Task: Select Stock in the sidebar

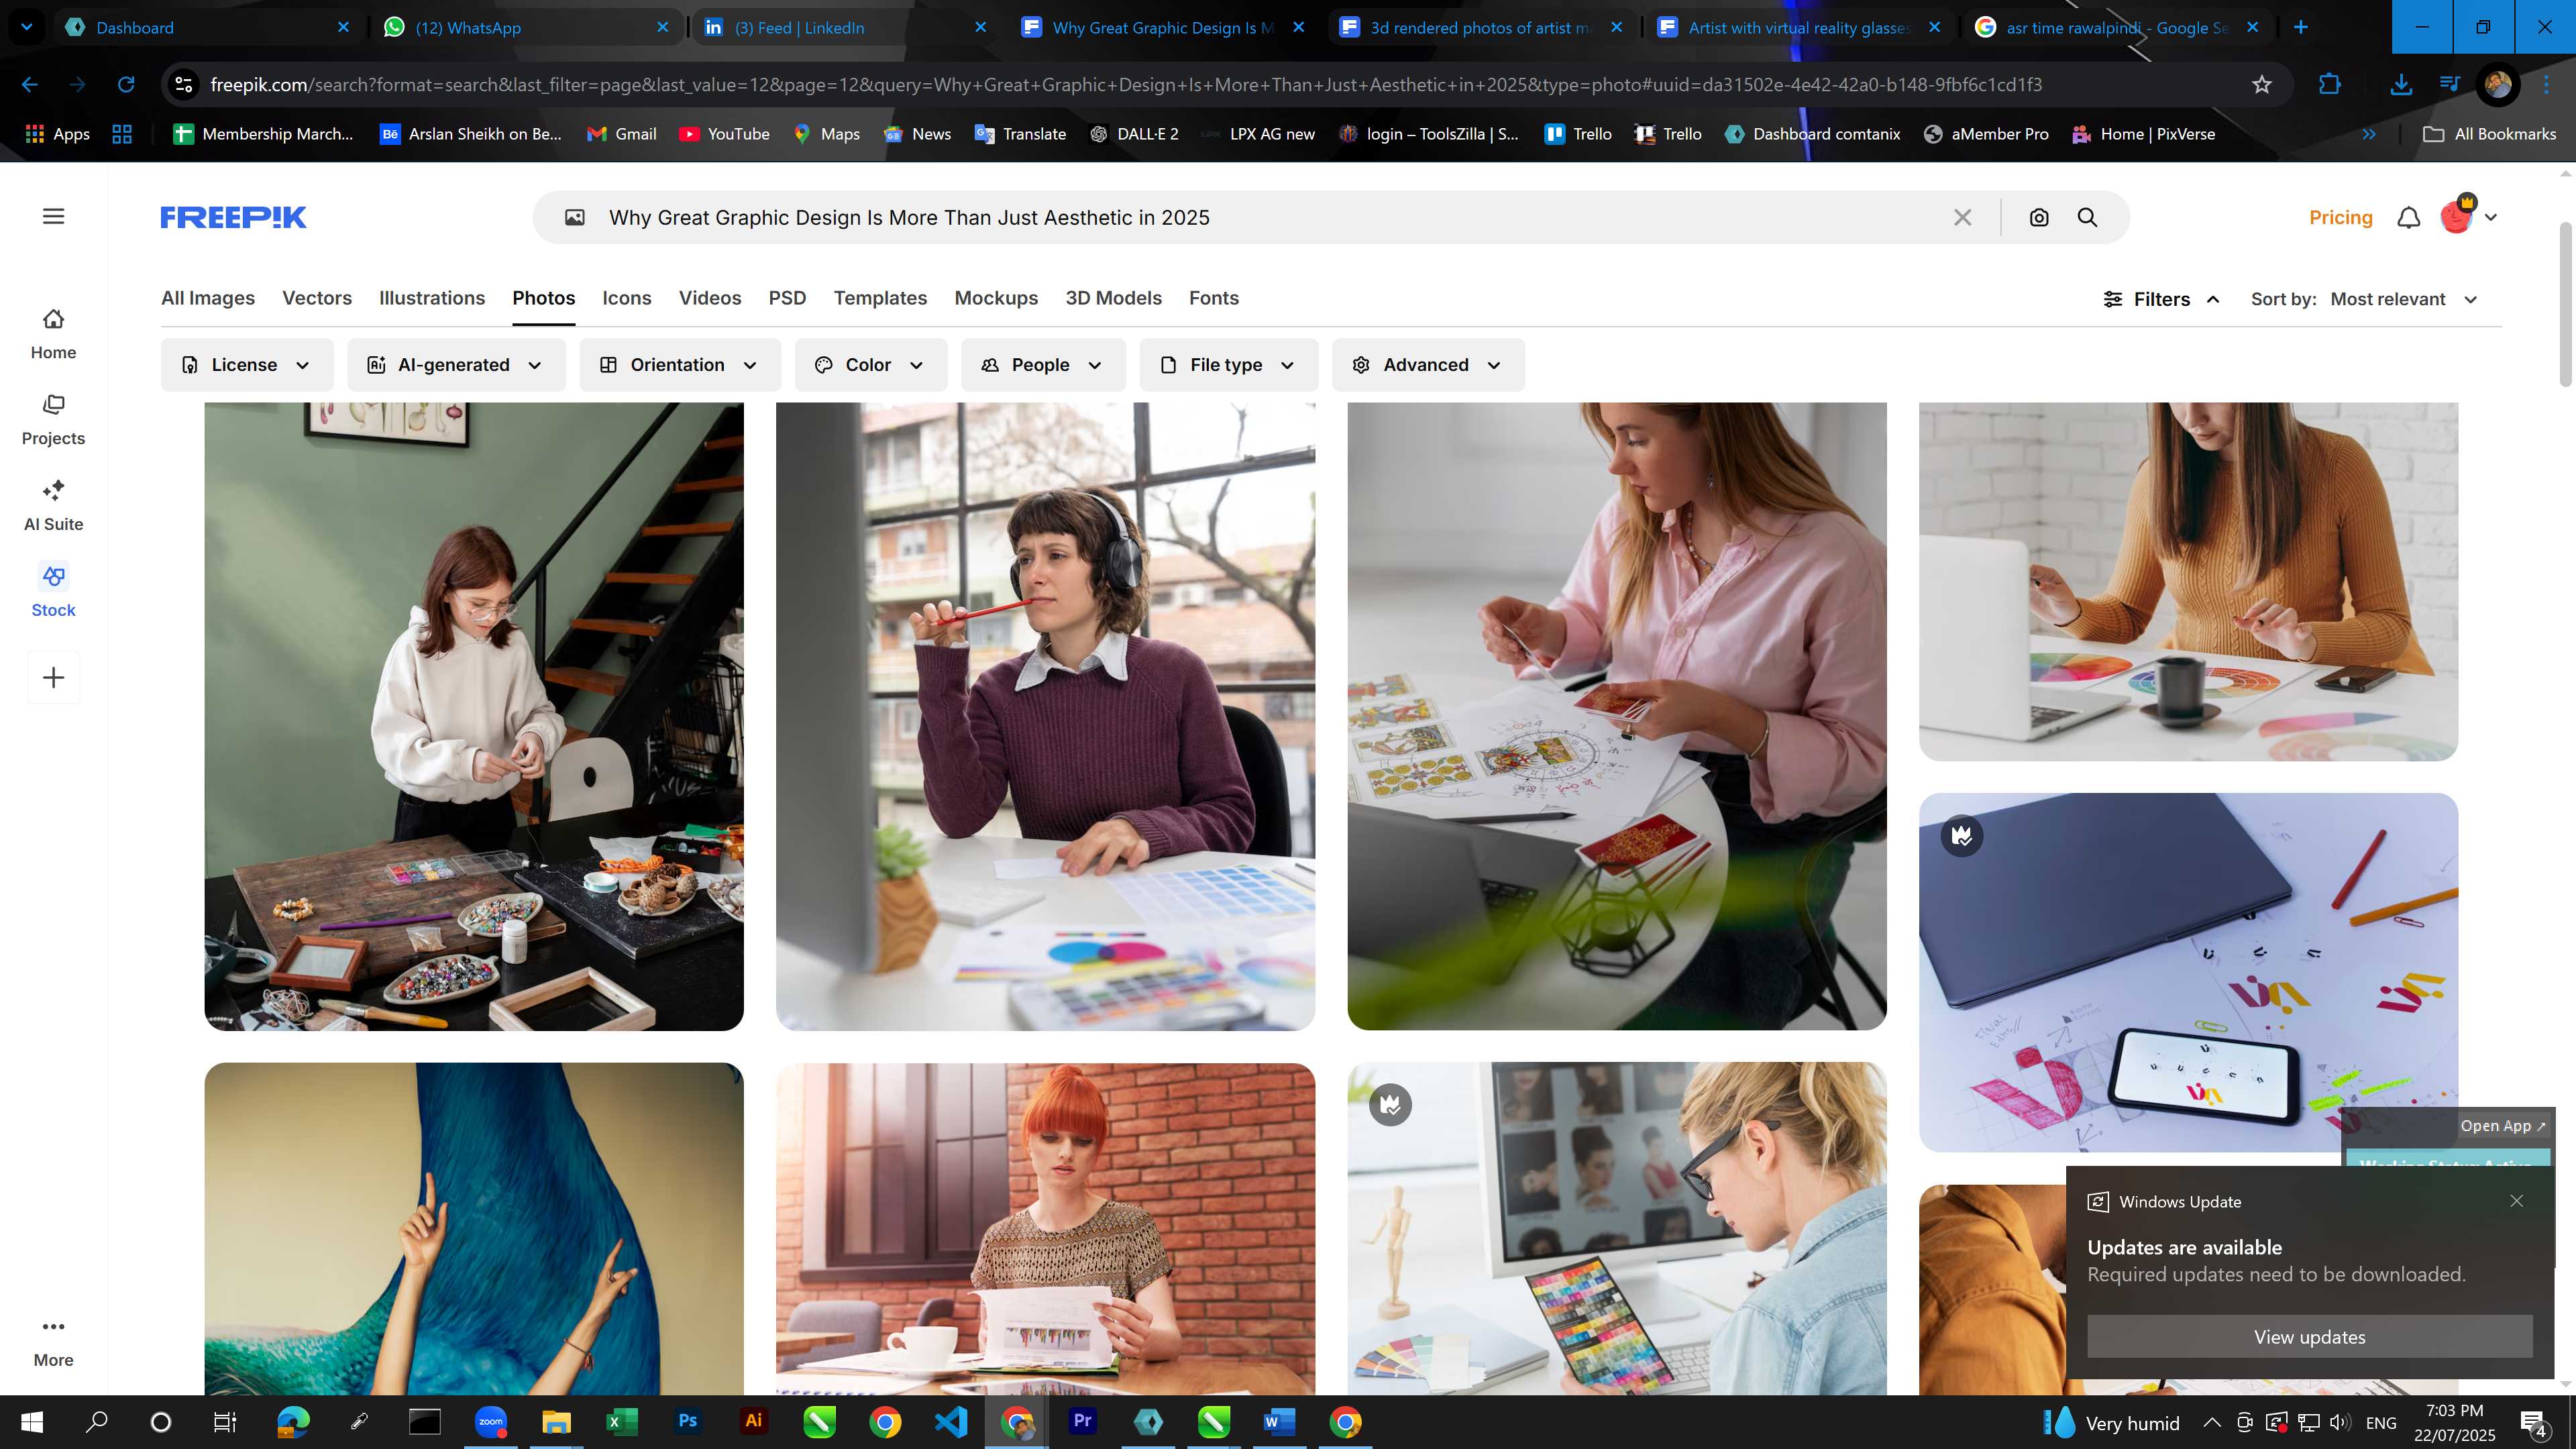Action: (x=53, y=592)
